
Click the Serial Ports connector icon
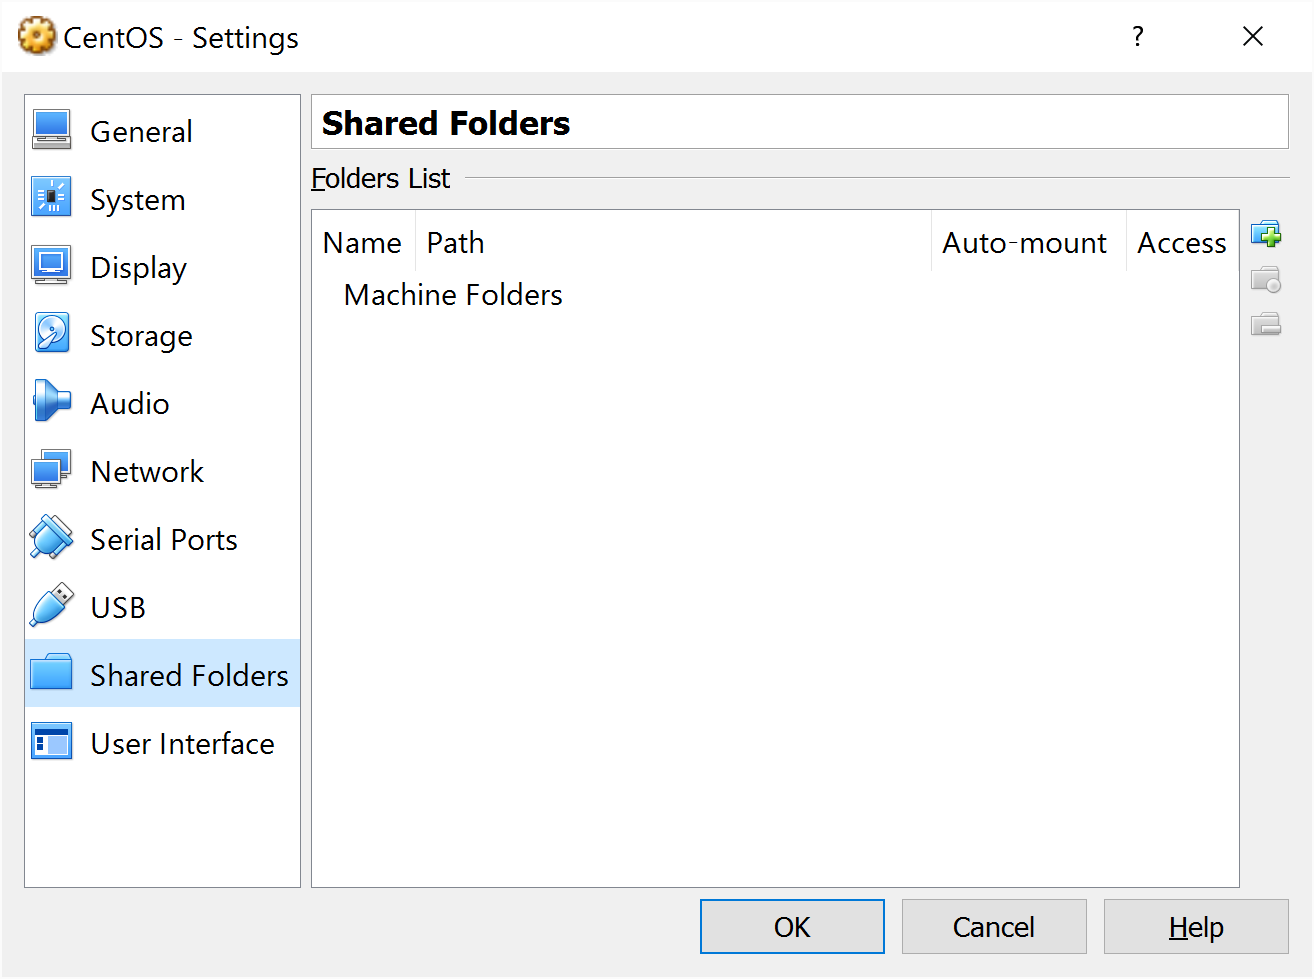click(x=51, y=538)
